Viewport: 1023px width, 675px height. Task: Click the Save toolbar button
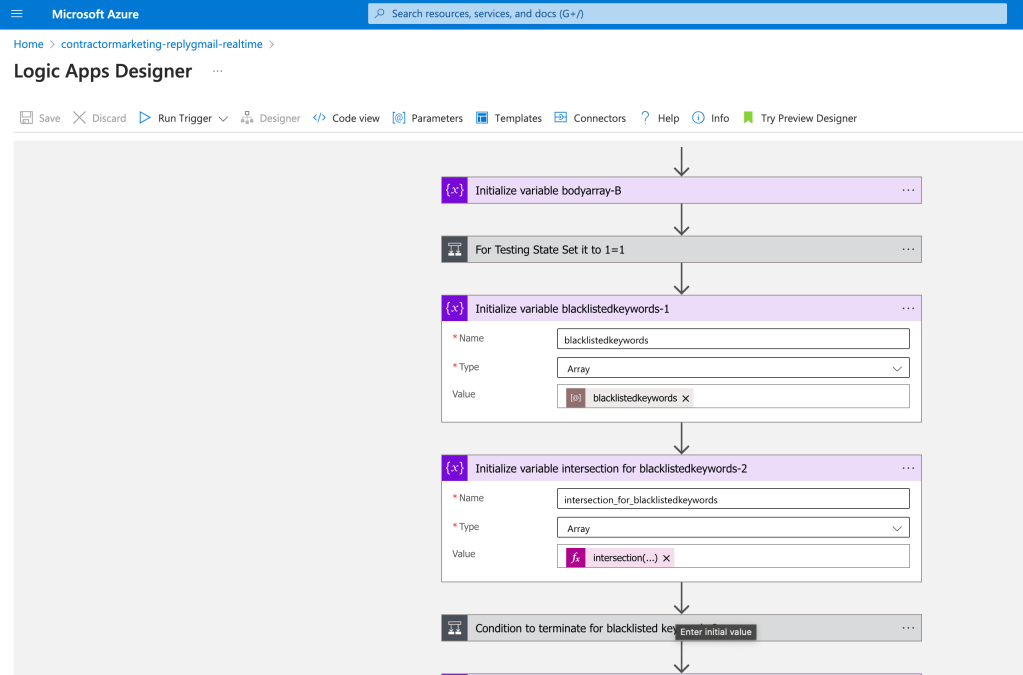40,118
